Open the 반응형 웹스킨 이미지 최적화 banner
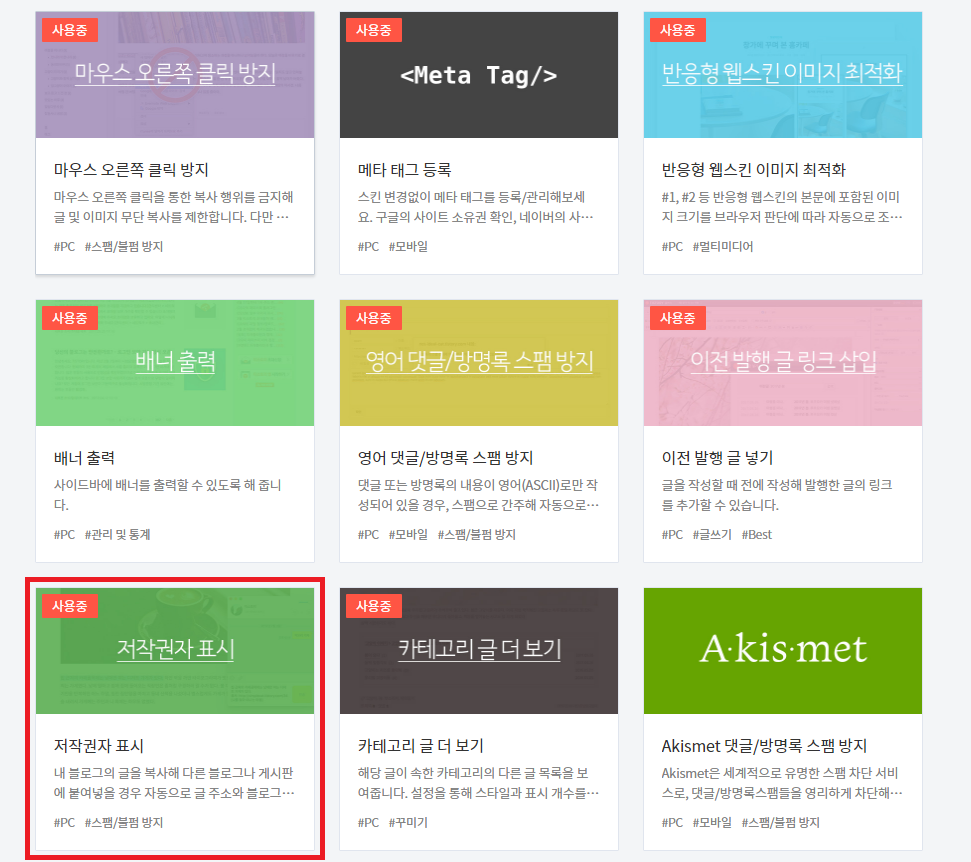 [x=782, y=75]
